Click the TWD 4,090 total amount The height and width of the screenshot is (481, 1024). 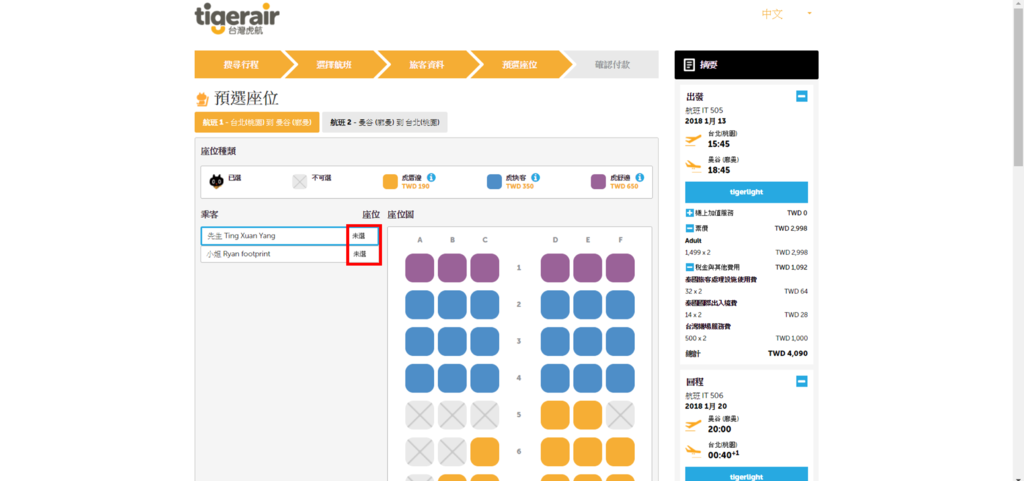[788, 353]
